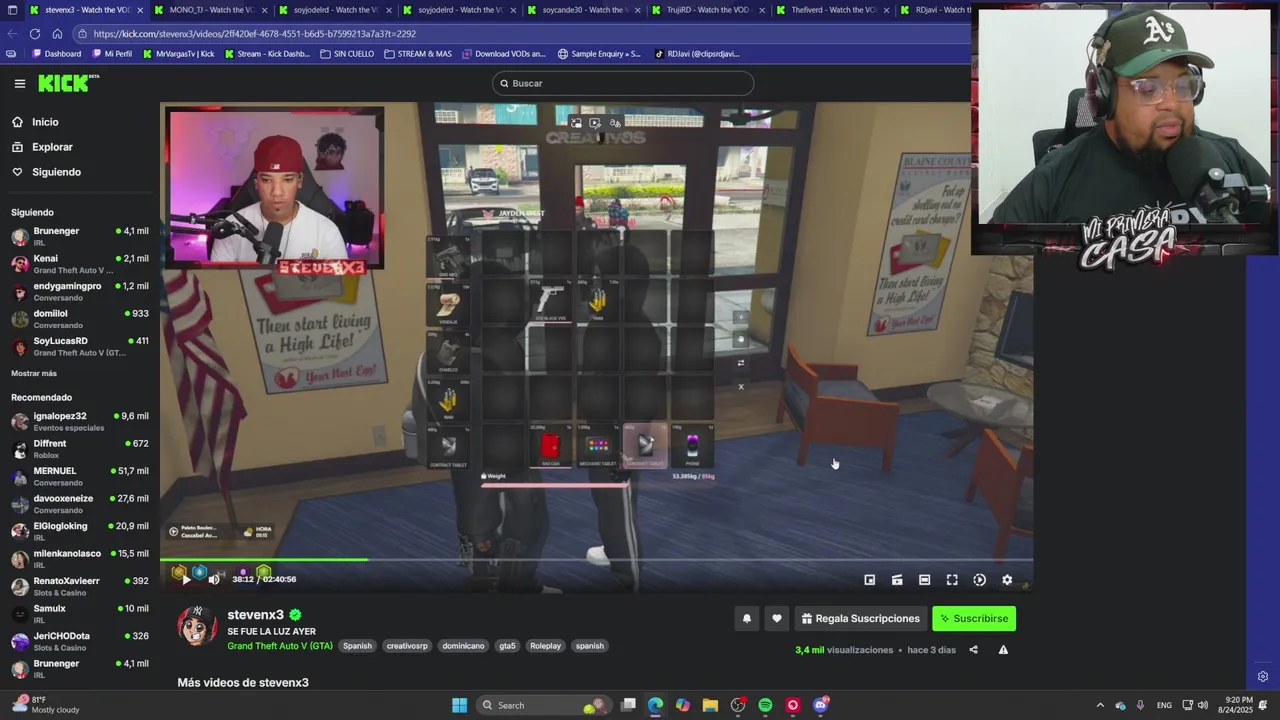Open Kenai channel in sidebar
This screenshot has width=1280, height=720.
click(x=80, y=264)
